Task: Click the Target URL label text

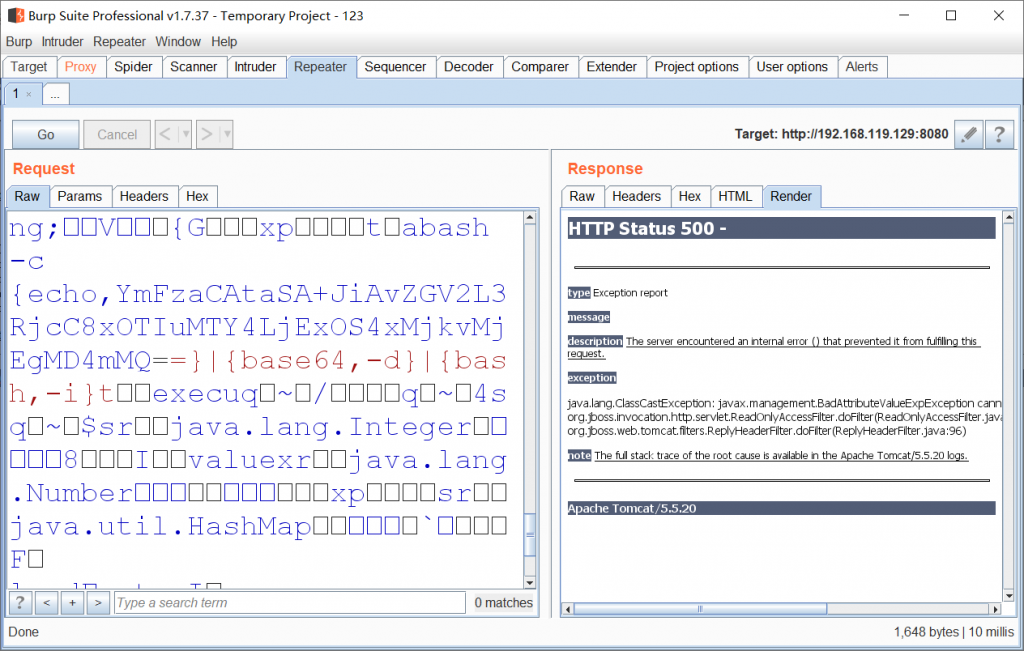Action: pyautogui.click(x=841, y=134)
